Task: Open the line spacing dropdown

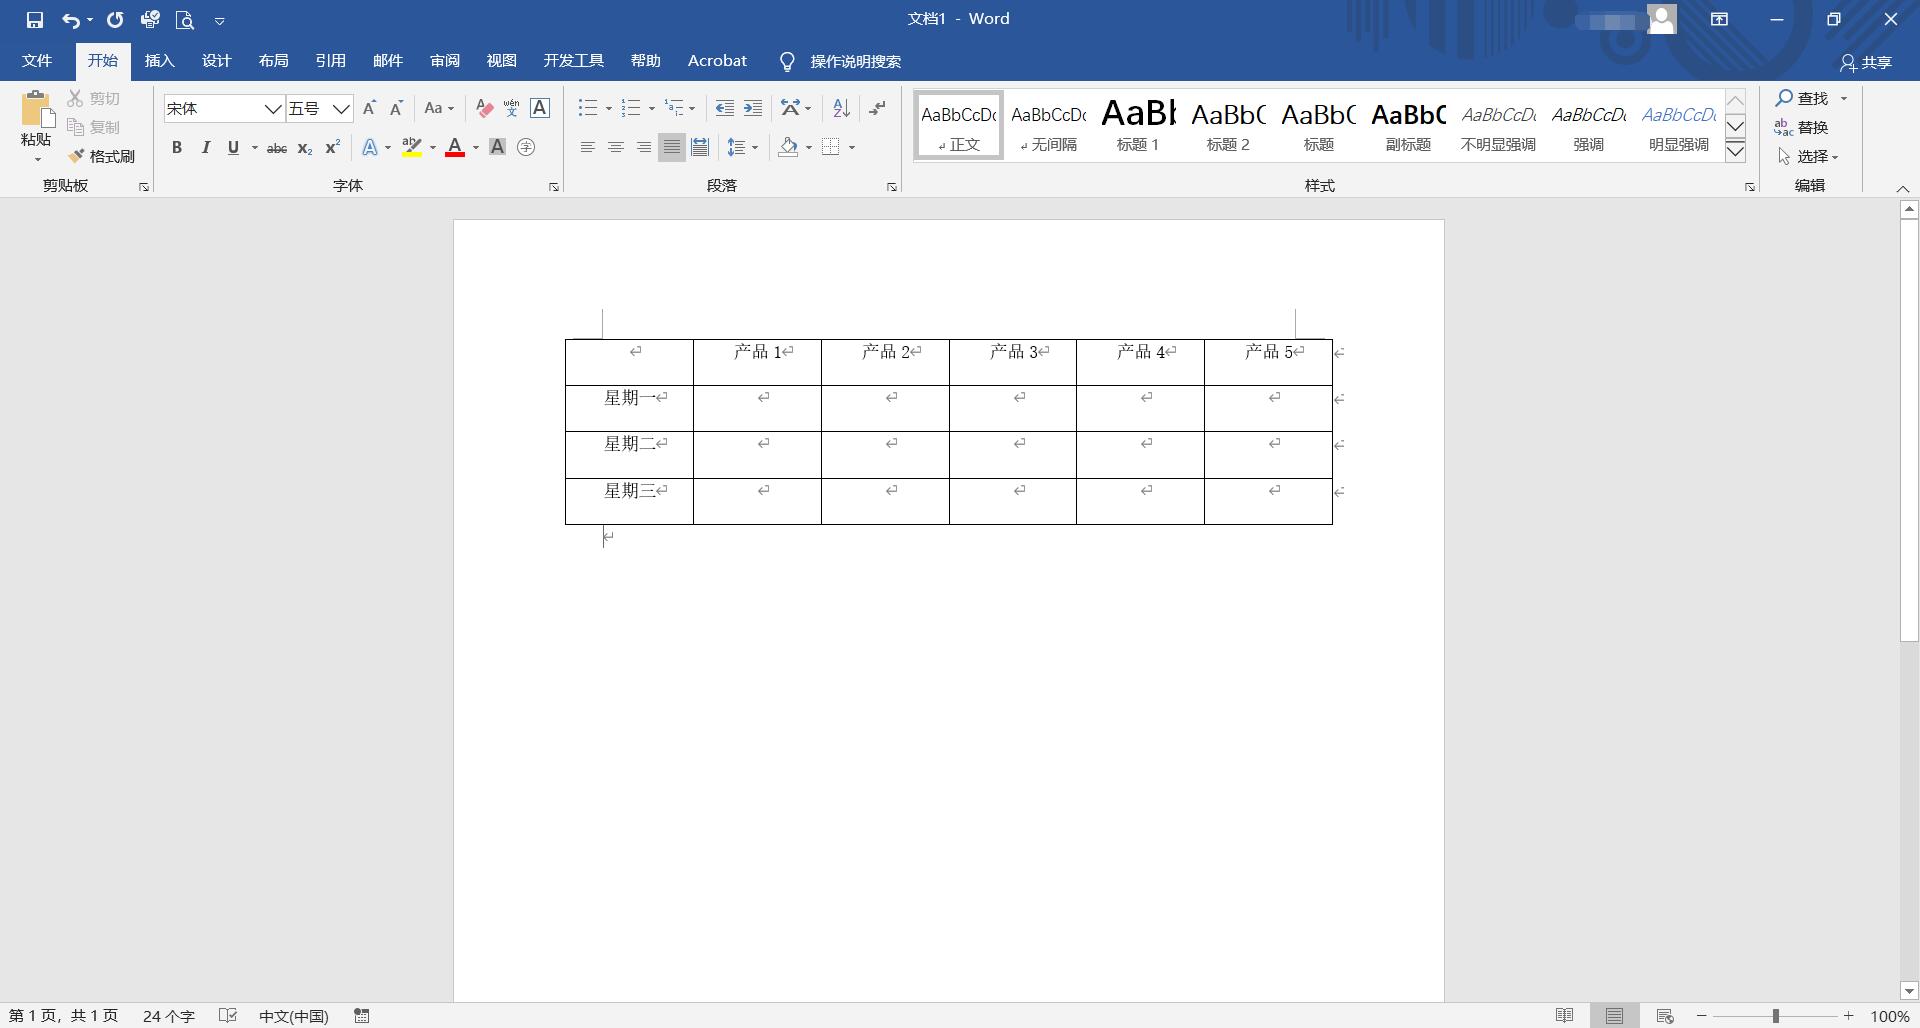Action: (742, 148)
